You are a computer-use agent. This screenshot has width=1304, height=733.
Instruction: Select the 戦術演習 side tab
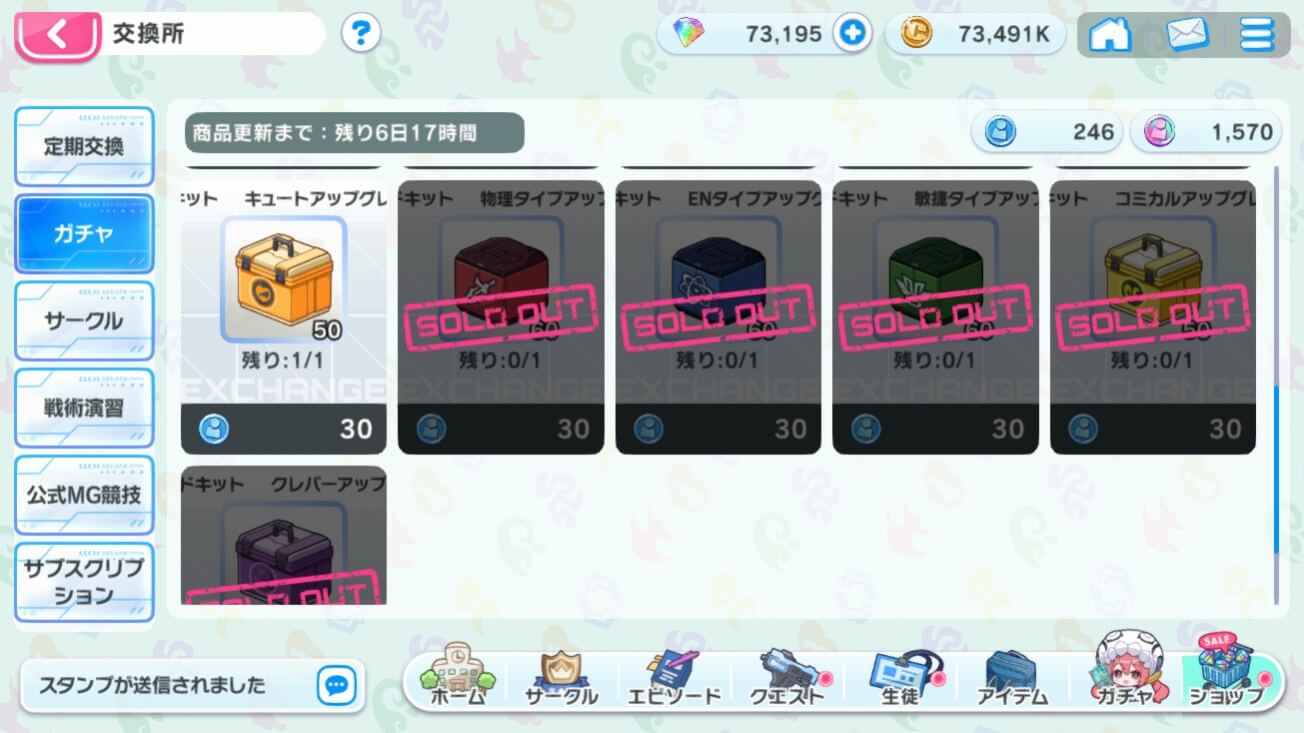coord(84,408)
